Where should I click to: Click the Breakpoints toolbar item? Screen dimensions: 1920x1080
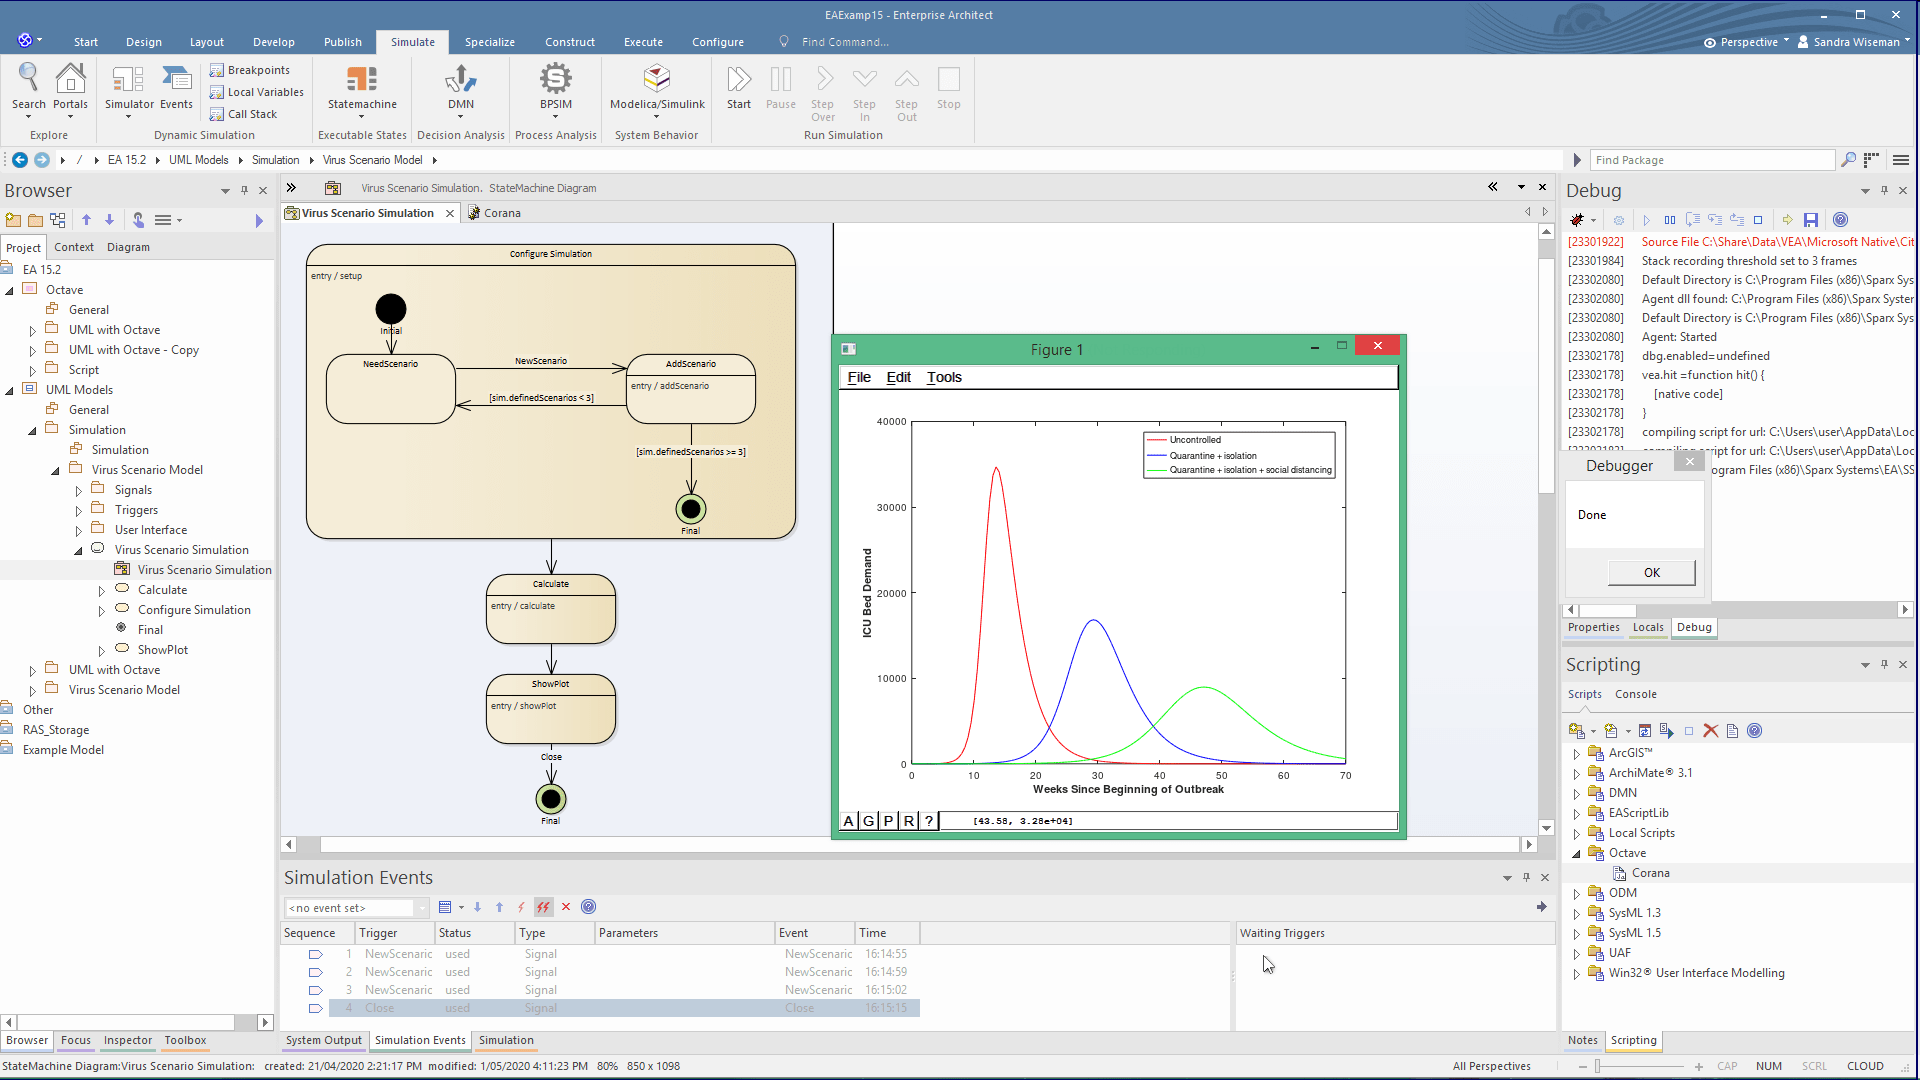tap(250, 70)
